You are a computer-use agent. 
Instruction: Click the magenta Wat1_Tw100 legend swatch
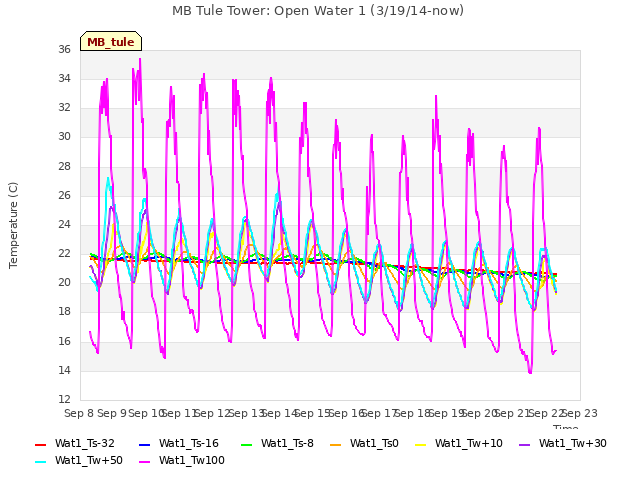pos(145,462)
